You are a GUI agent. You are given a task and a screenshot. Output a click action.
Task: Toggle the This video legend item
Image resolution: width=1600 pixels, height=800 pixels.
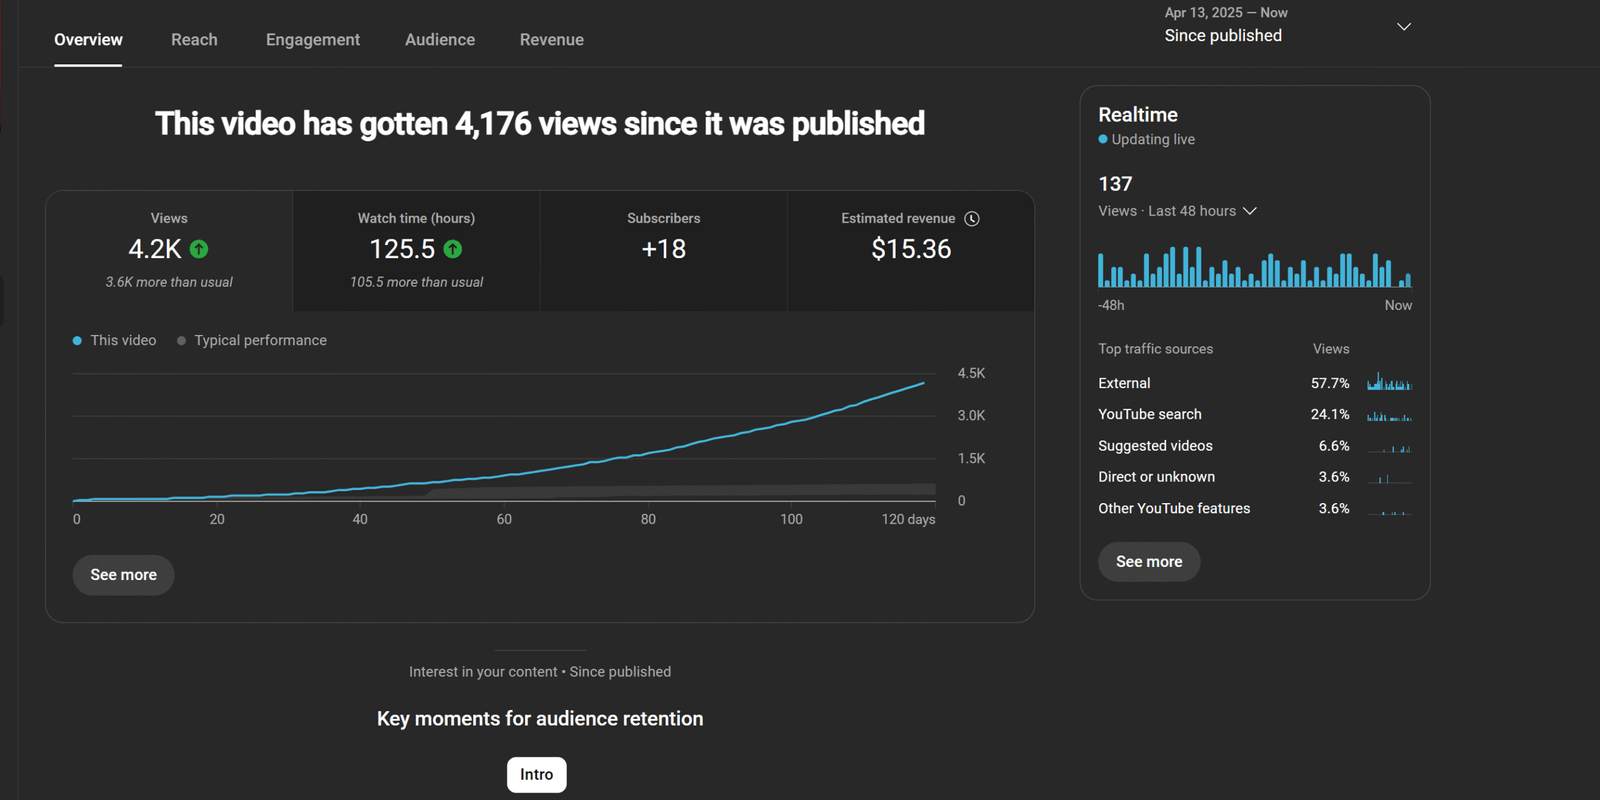tap(114, 341)
